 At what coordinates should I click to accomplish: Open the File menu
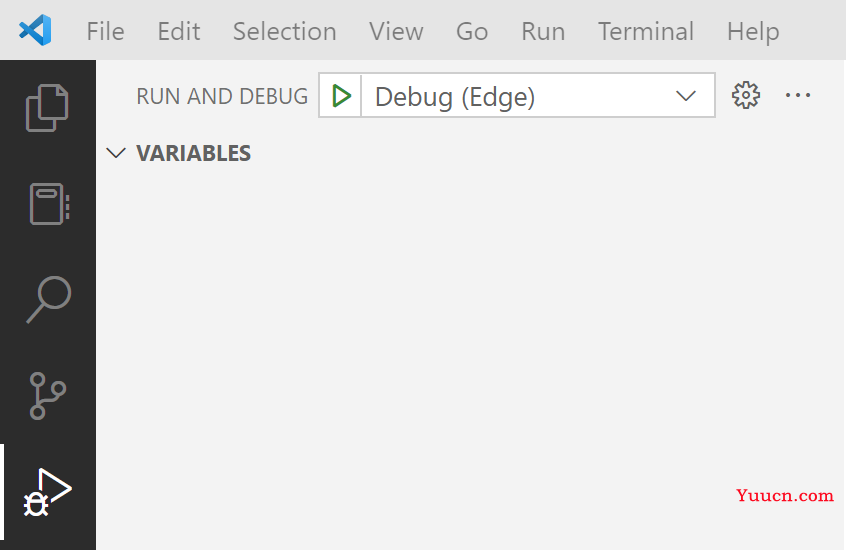pos(105,31)
